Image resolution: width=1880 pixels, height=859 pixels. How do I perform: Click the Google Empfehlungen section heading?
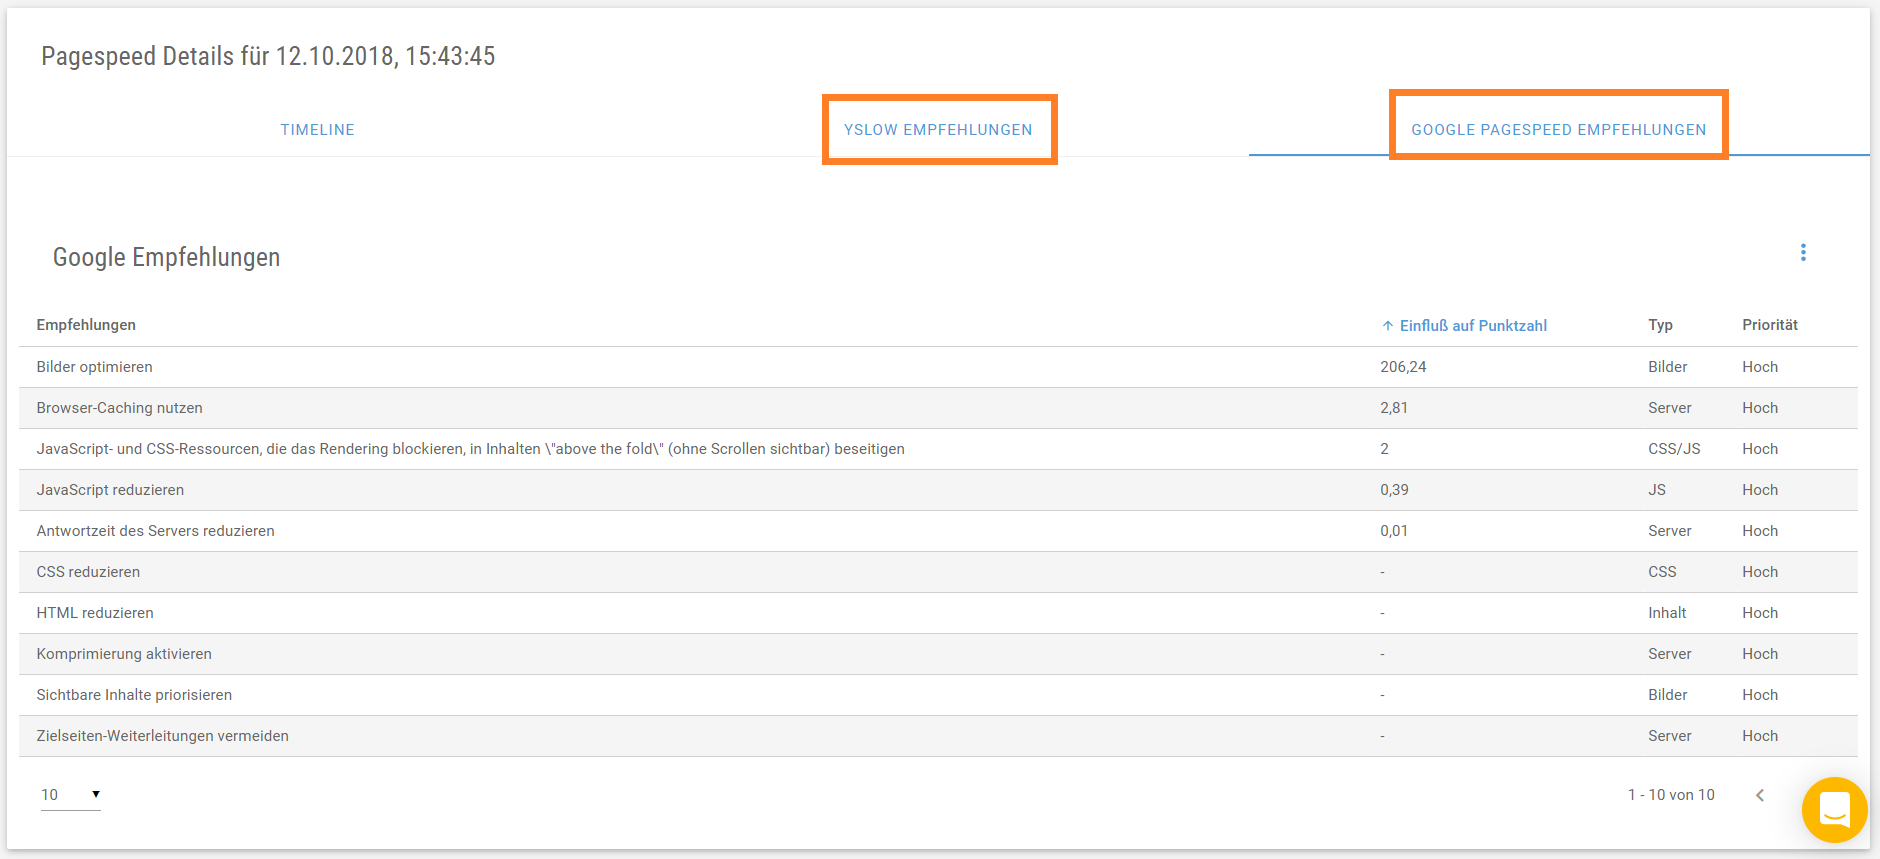coord(166,258)
